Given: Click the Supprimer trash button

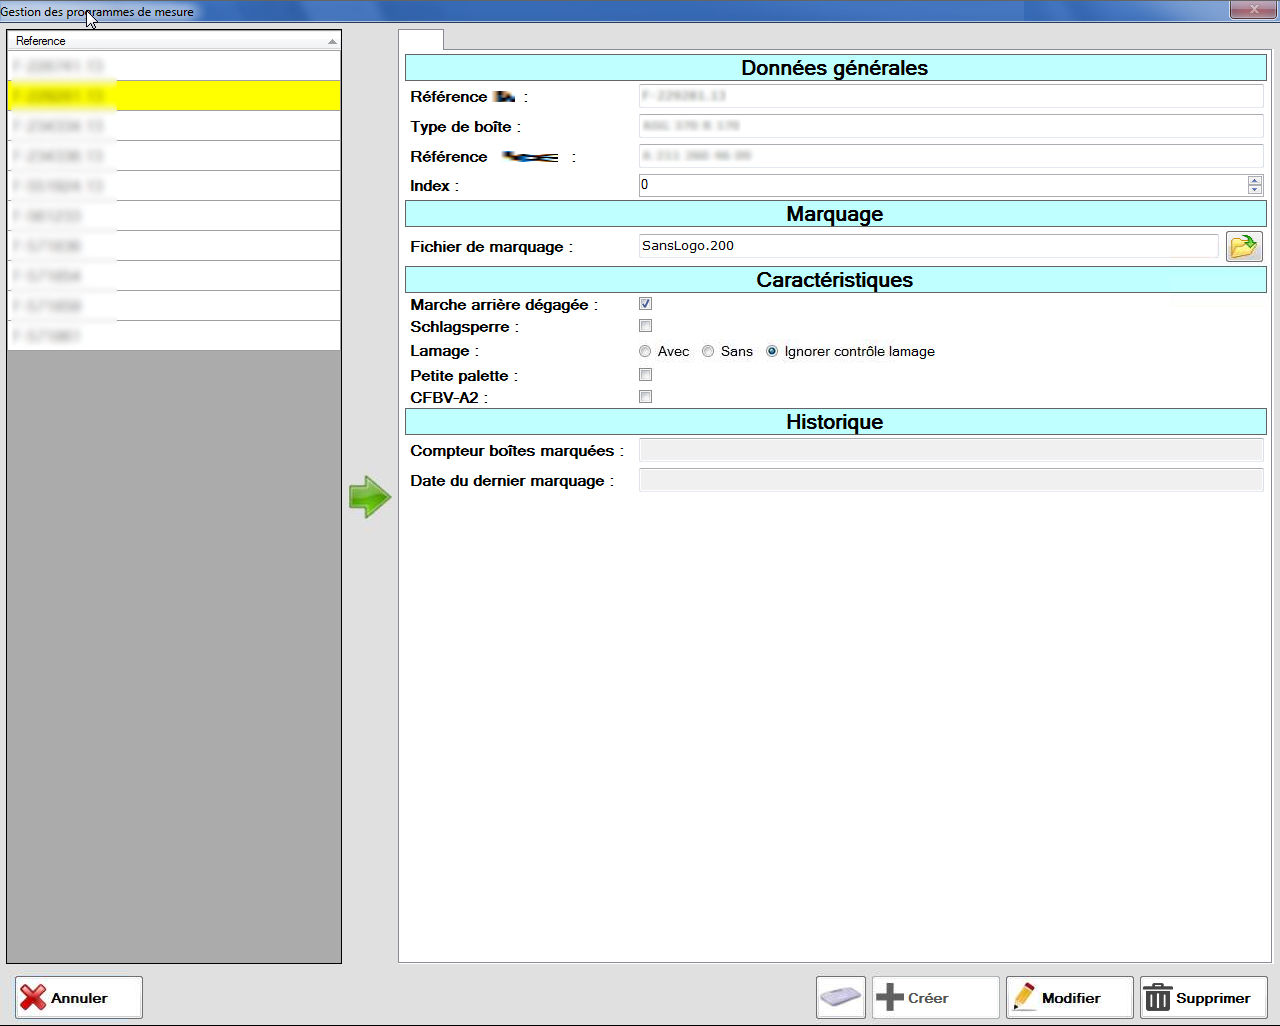Looking at the screenshot, I should tap(1203, 997).
